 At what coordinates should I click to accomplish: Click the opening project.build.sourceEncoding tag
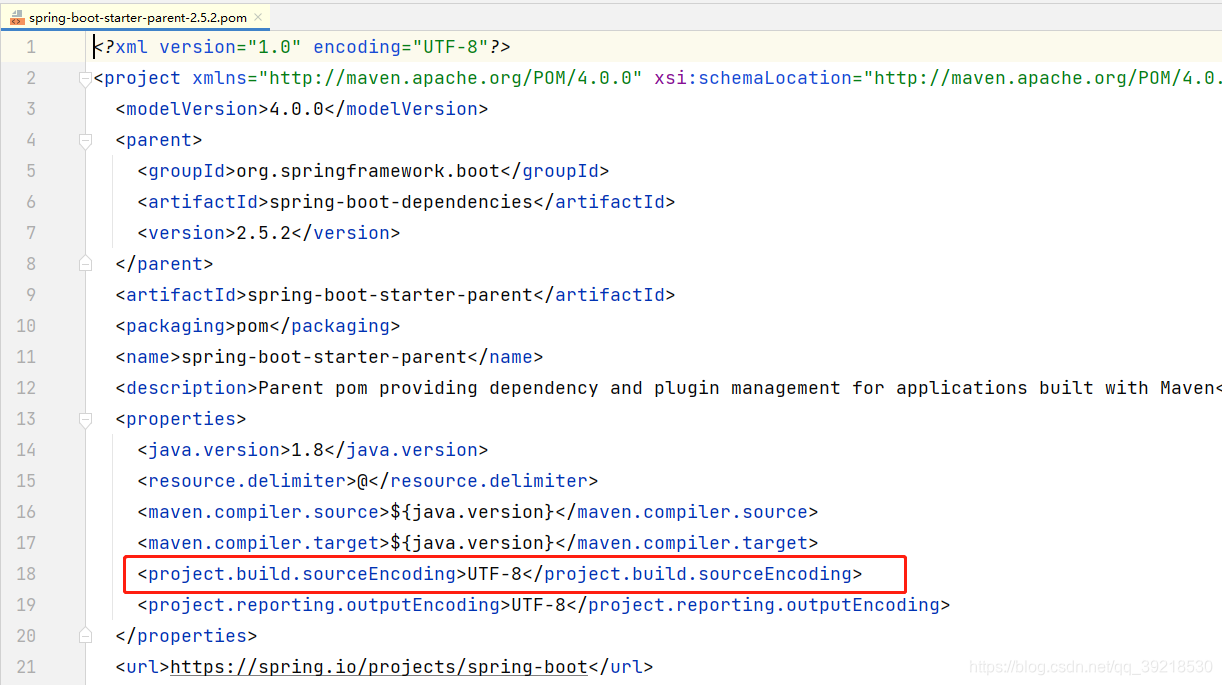pos(302,575)
